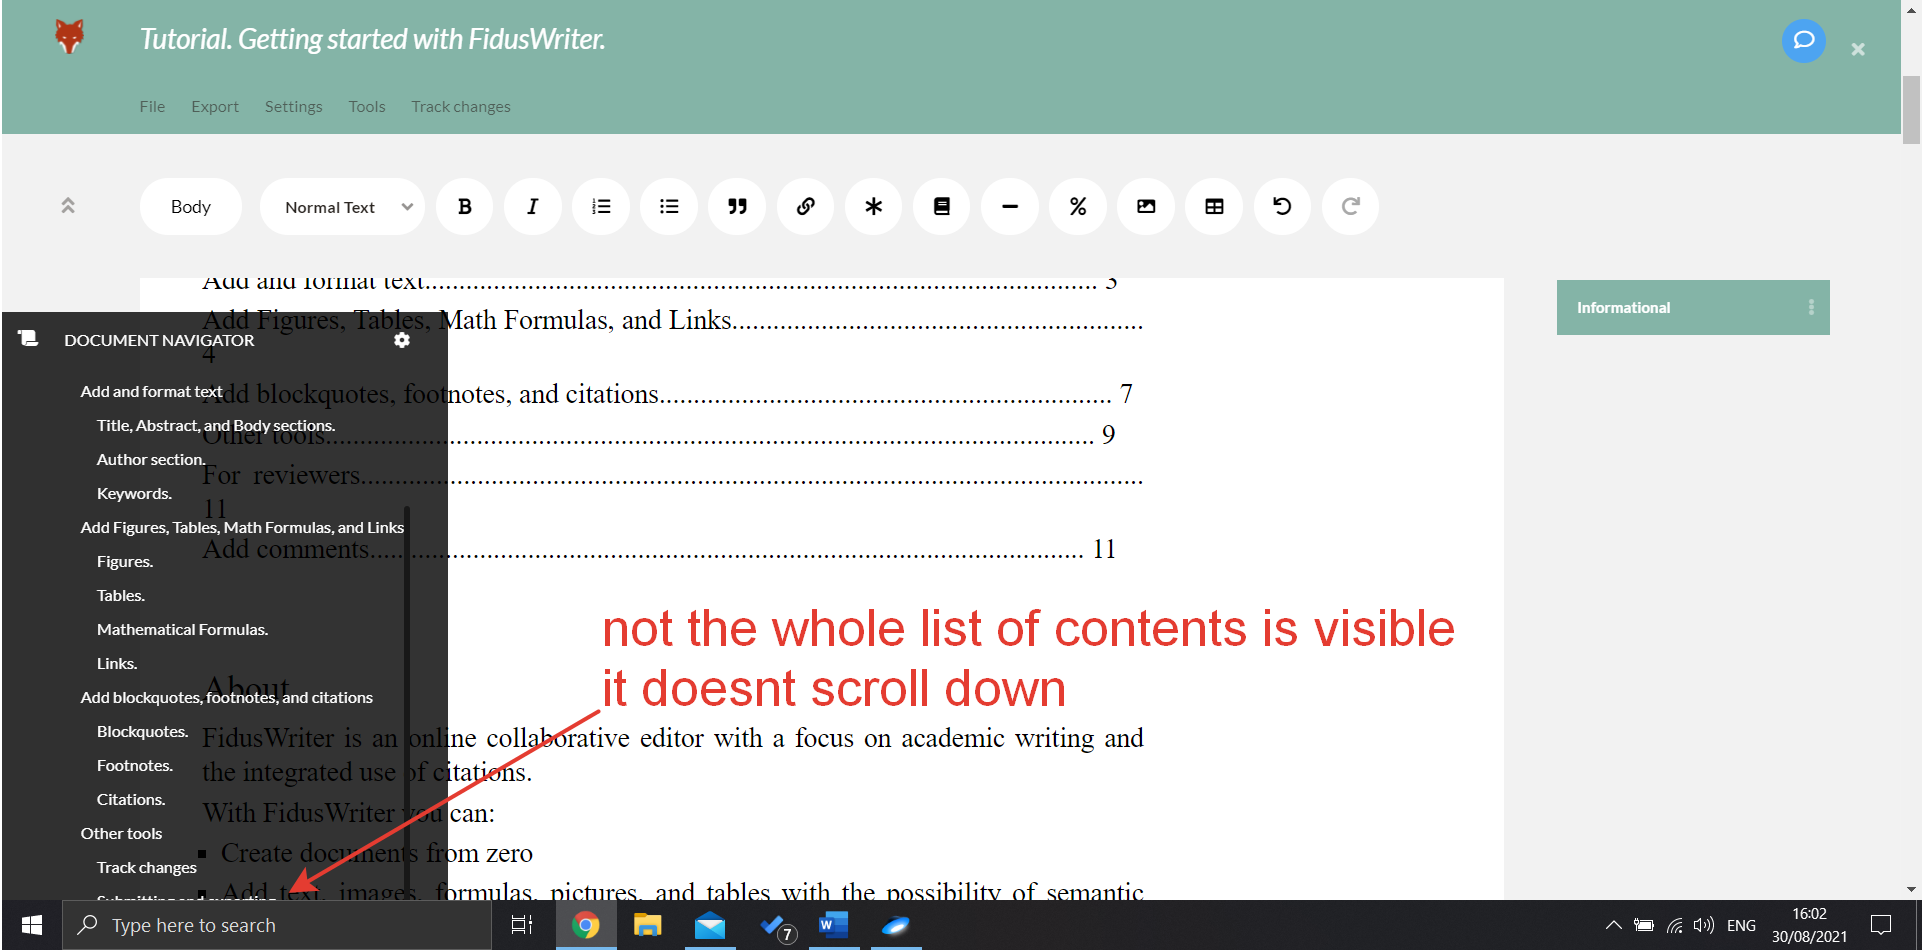Open the Document Navigator settings gear

coord(402,340)
